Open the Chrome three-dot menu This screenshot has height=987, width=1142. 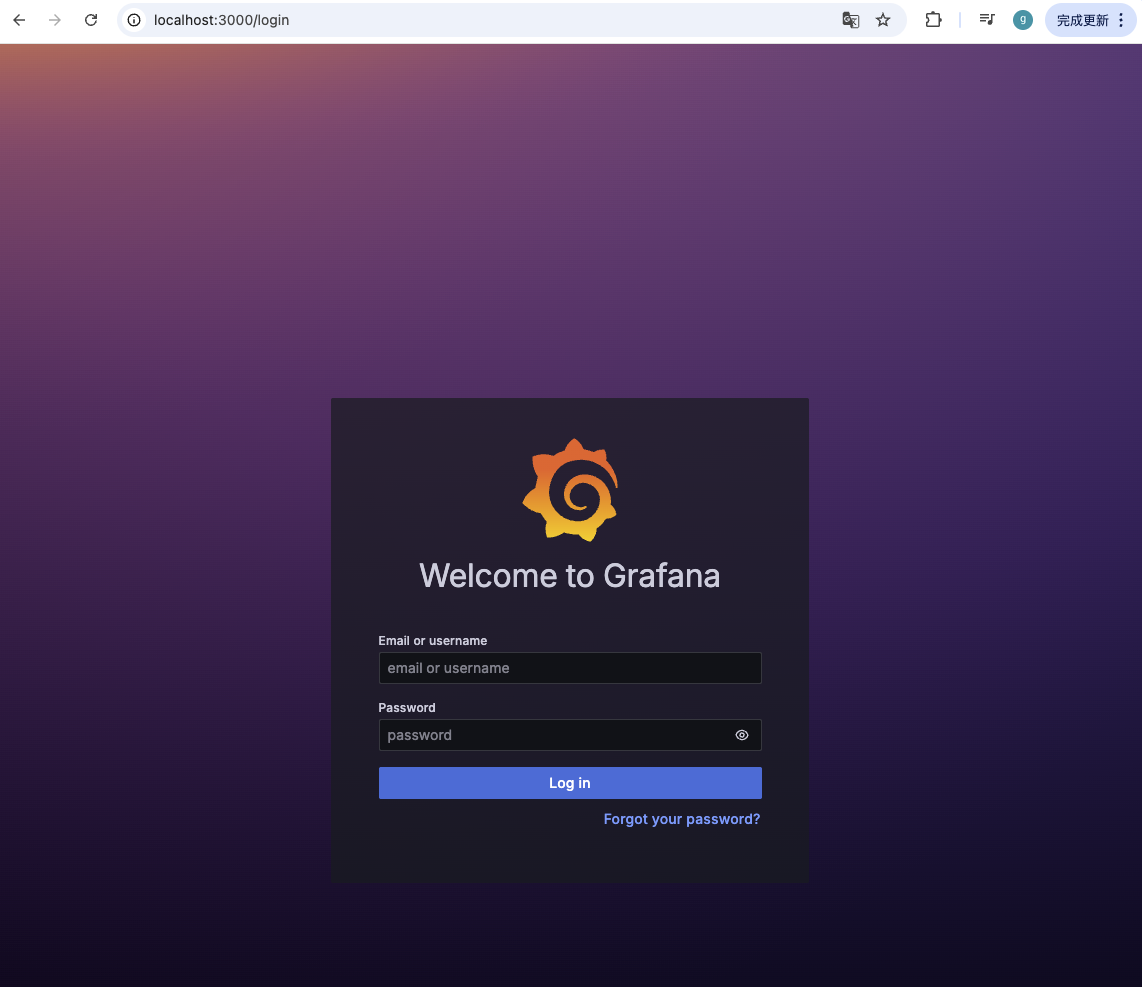tap(1121, 20)
